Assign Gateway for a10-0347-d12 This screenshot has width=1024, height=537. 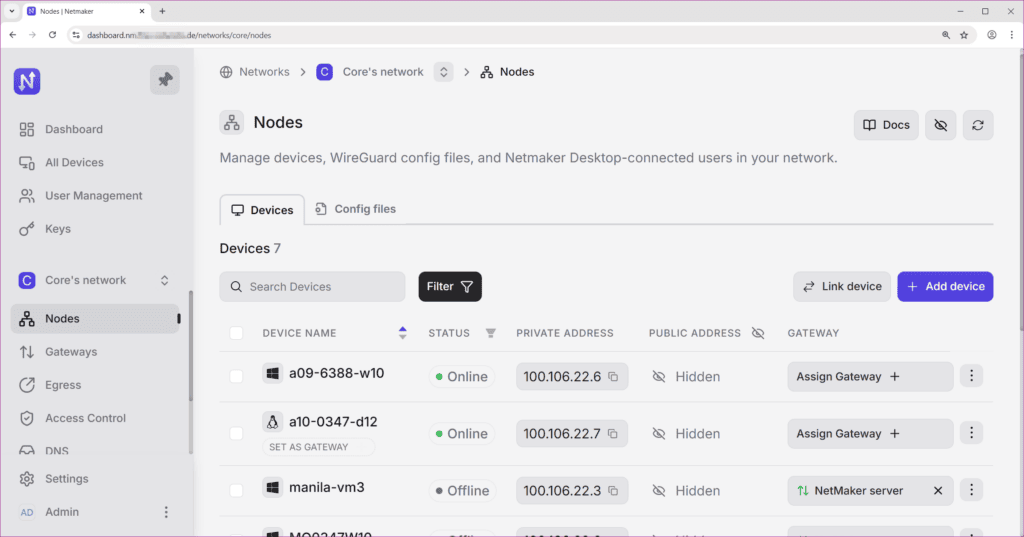point(870,434)
